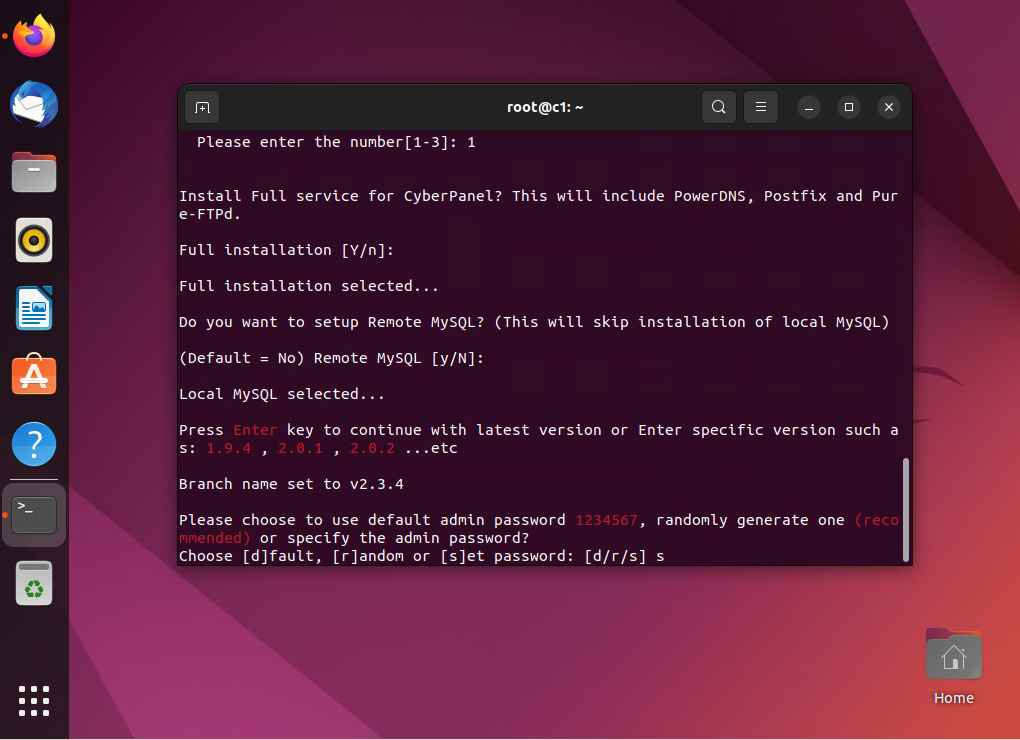Screen dimensions: 1020x740
Task: Close the root@c1 terminal window
Action: (x=889, y=107)
